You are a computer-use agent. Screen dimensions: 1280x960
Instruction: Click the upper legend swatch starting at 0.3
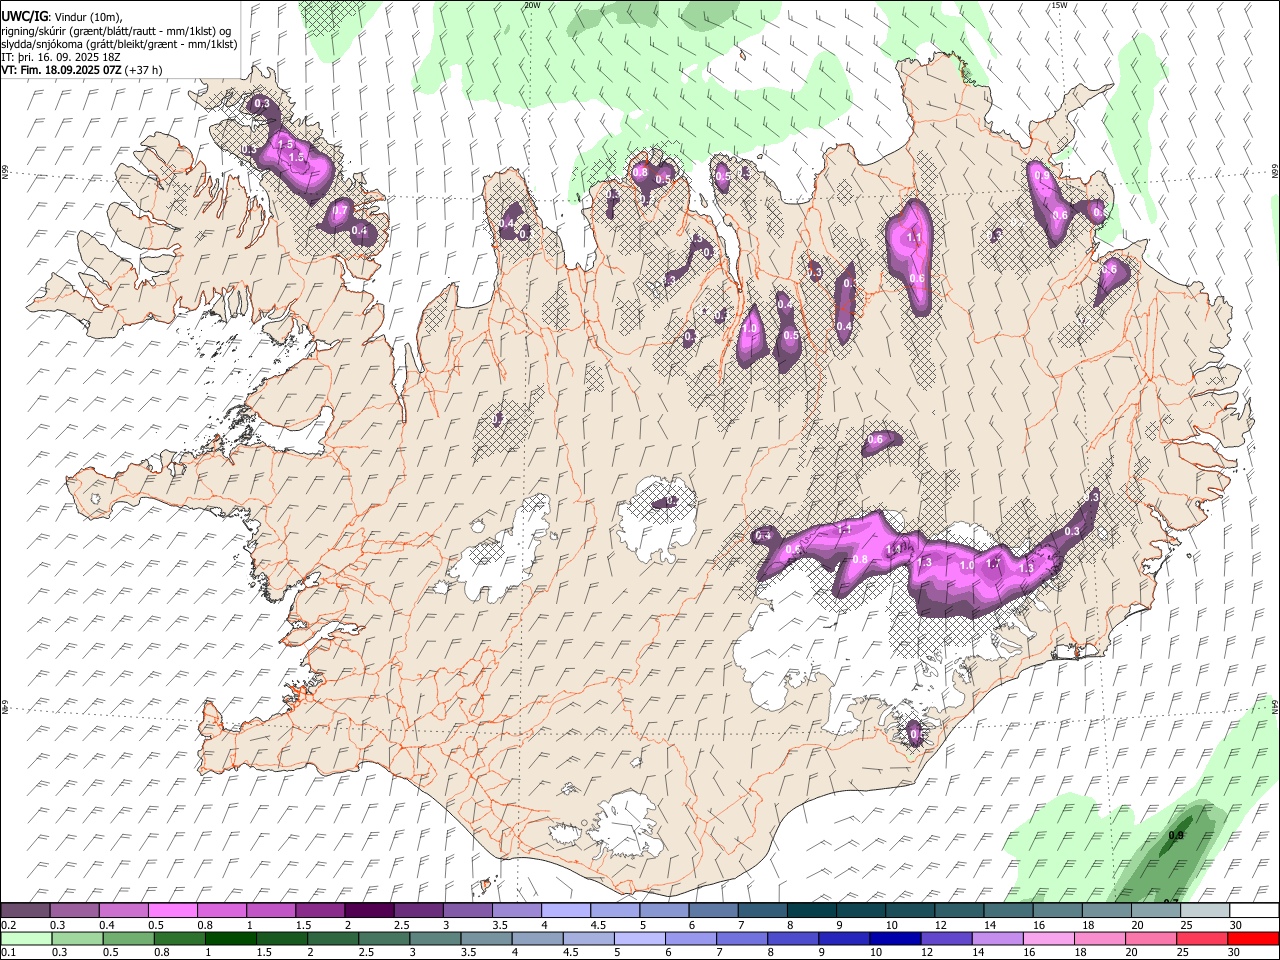pos(74,911)
